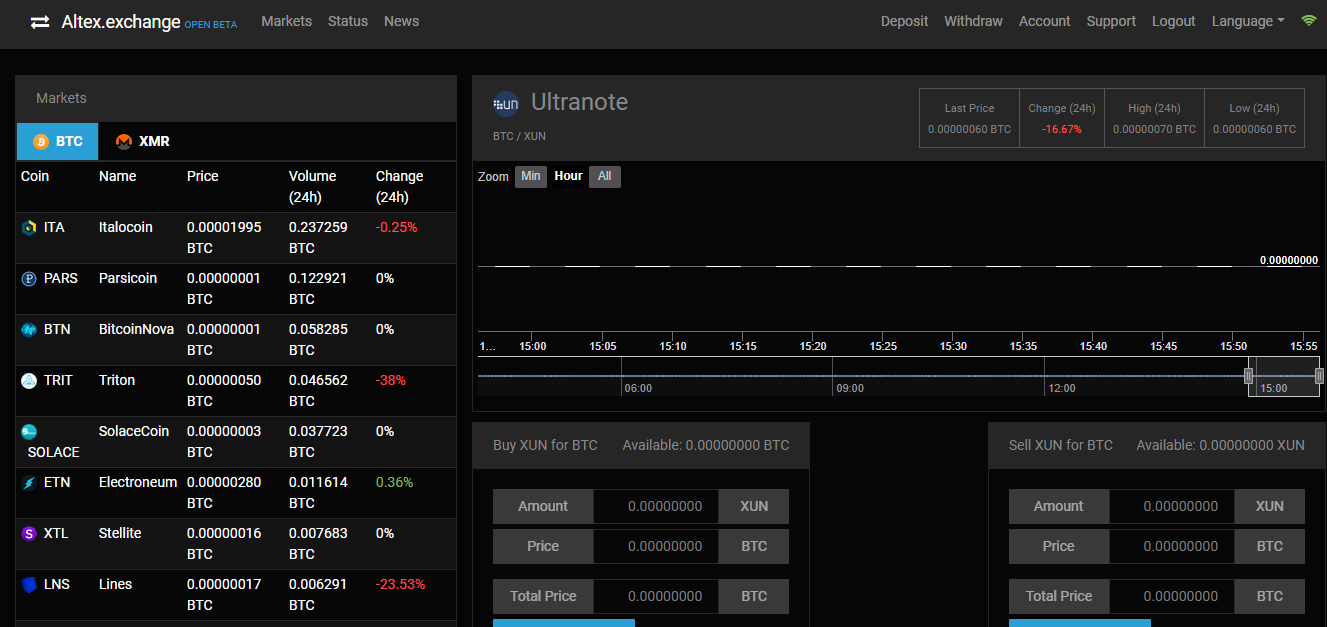Screen dimensions: 1327x627
Task: Click the green connection signal icon
Action: (1309, 21)
